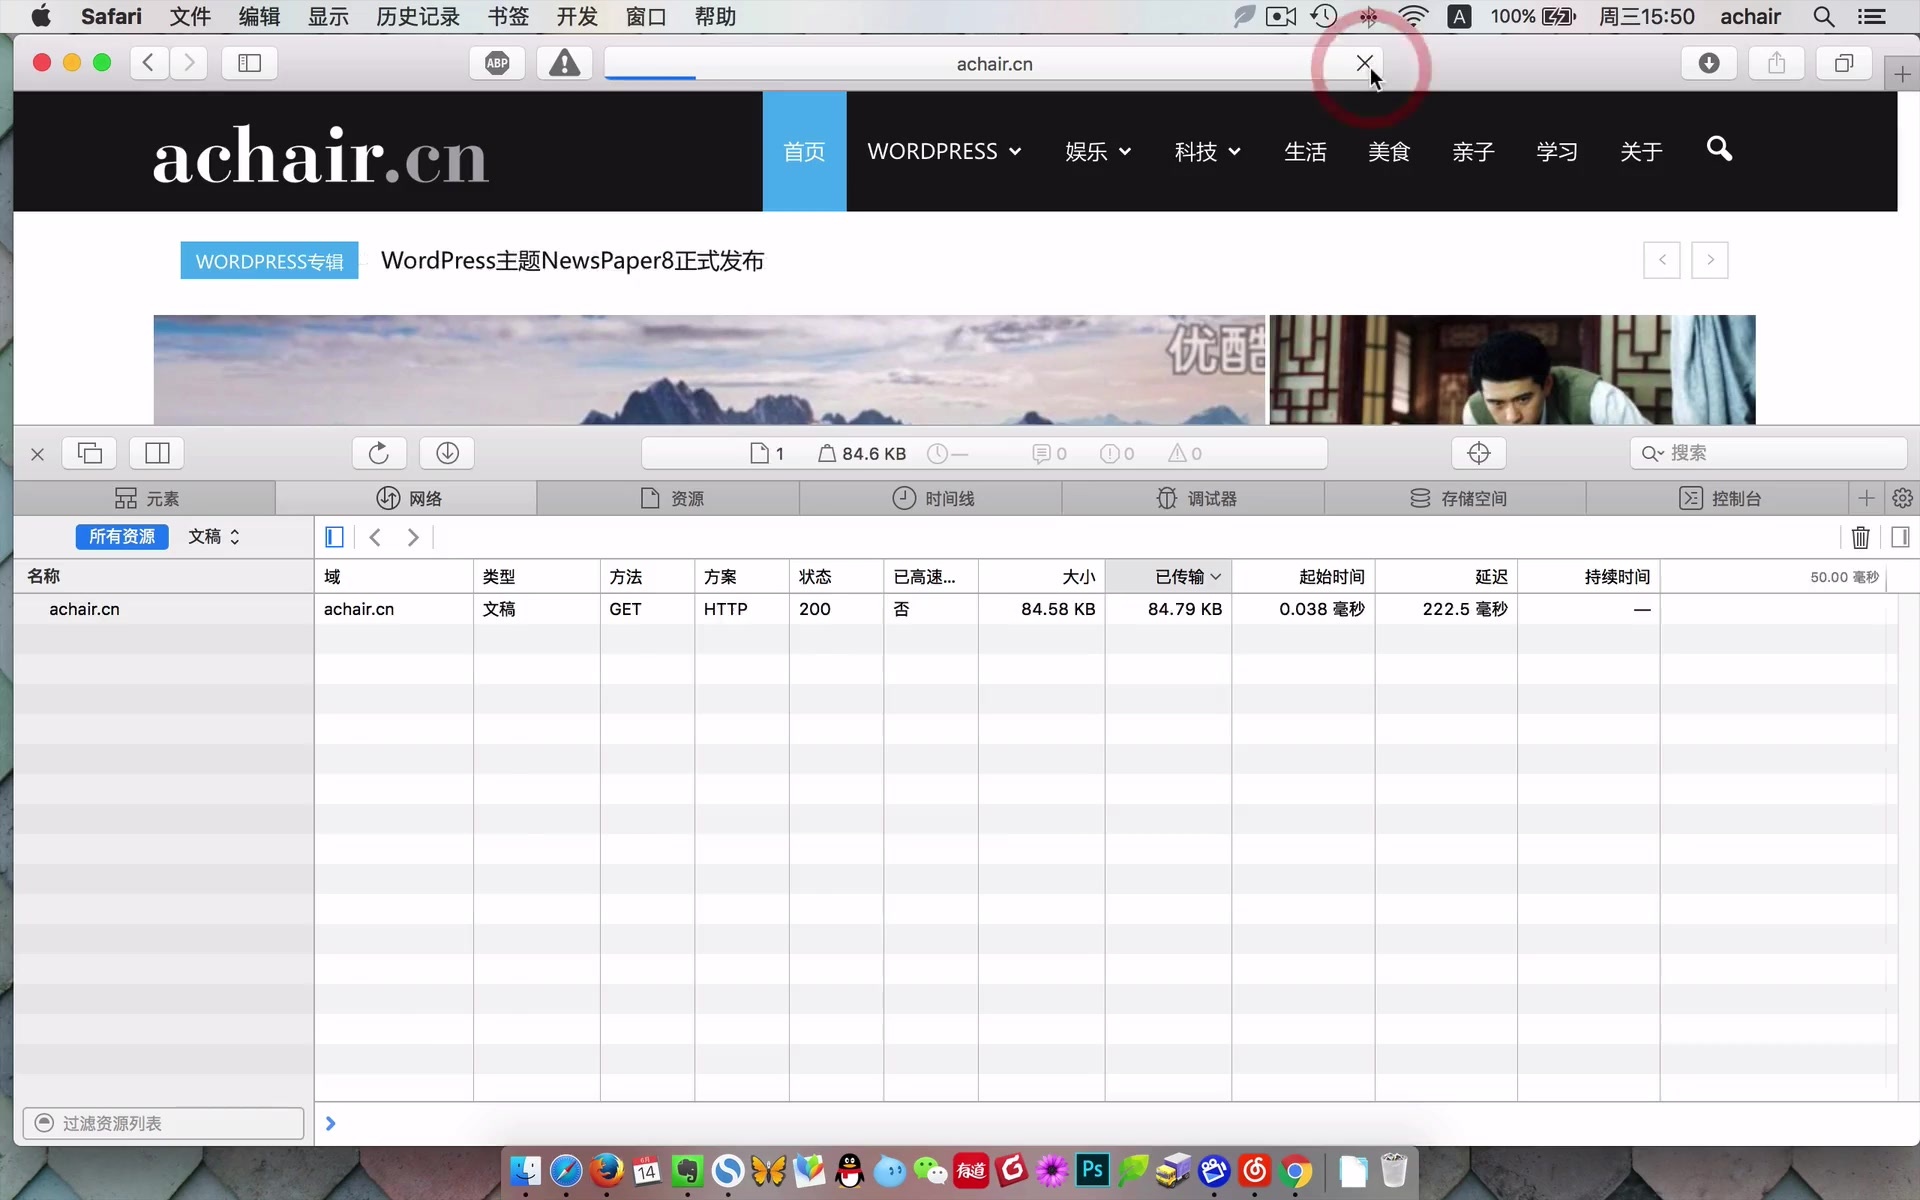Click the achair.cn address field
The image size is (1920, 1200).
click(994, 63)
